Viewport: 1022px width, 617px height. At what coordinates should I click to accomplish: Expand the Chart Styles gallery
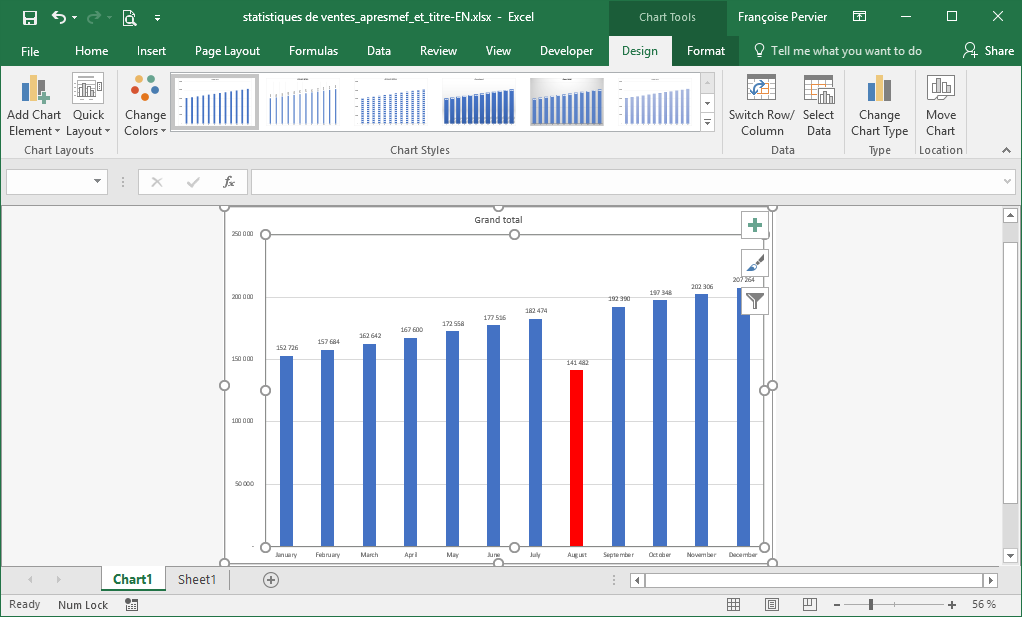click(x=708, y=122)
